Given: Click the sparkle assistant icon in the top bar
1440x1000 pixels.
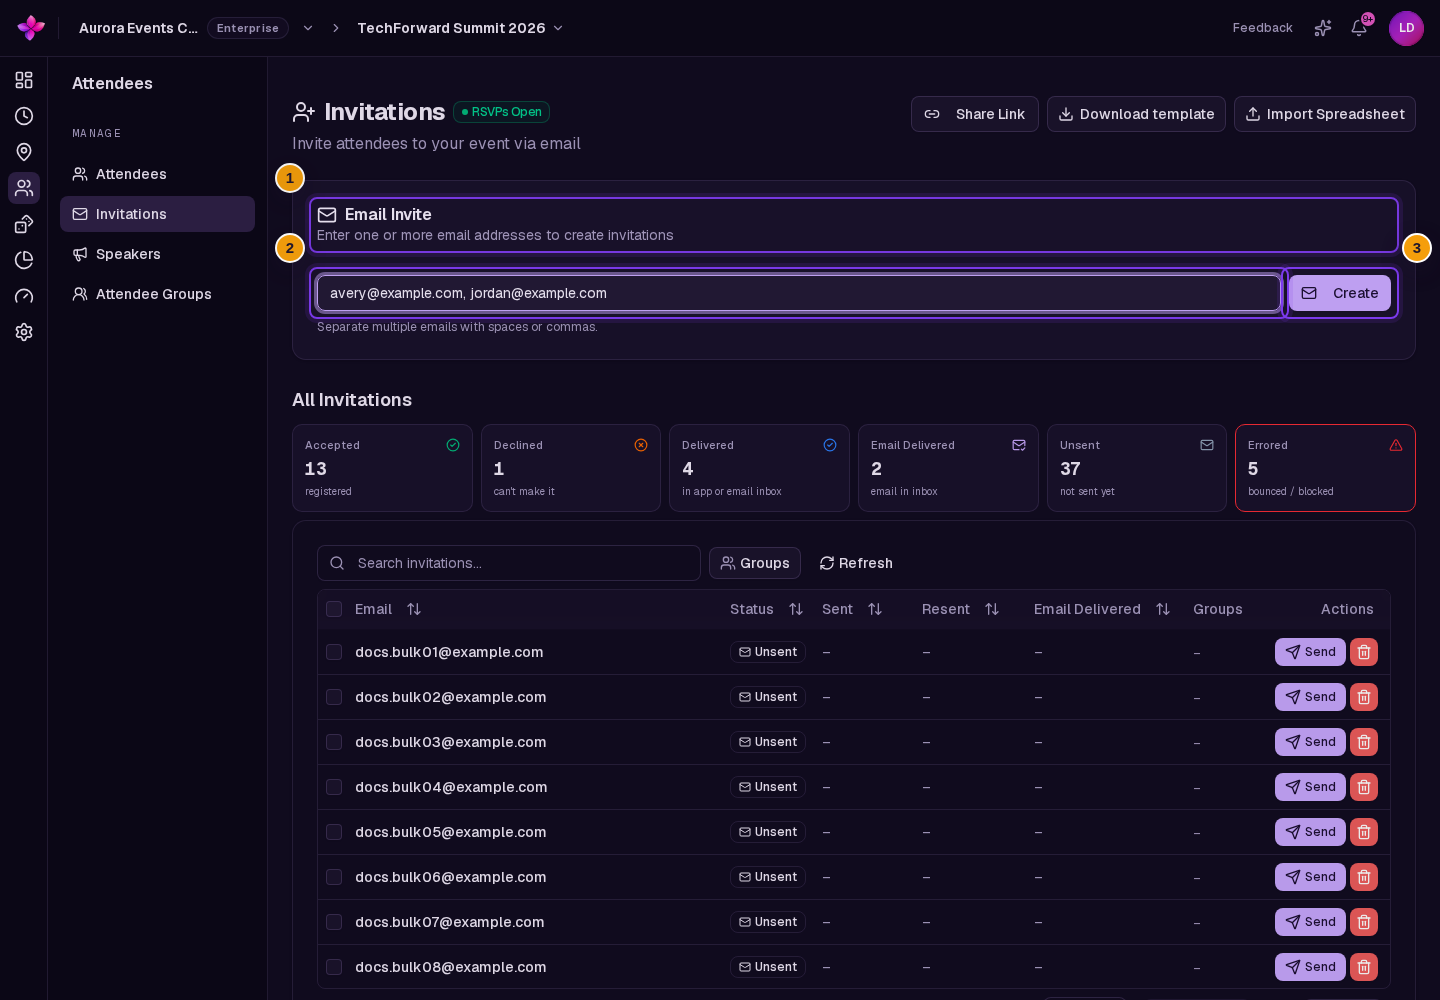Looking at the screenshot, I should point(1323,28).
